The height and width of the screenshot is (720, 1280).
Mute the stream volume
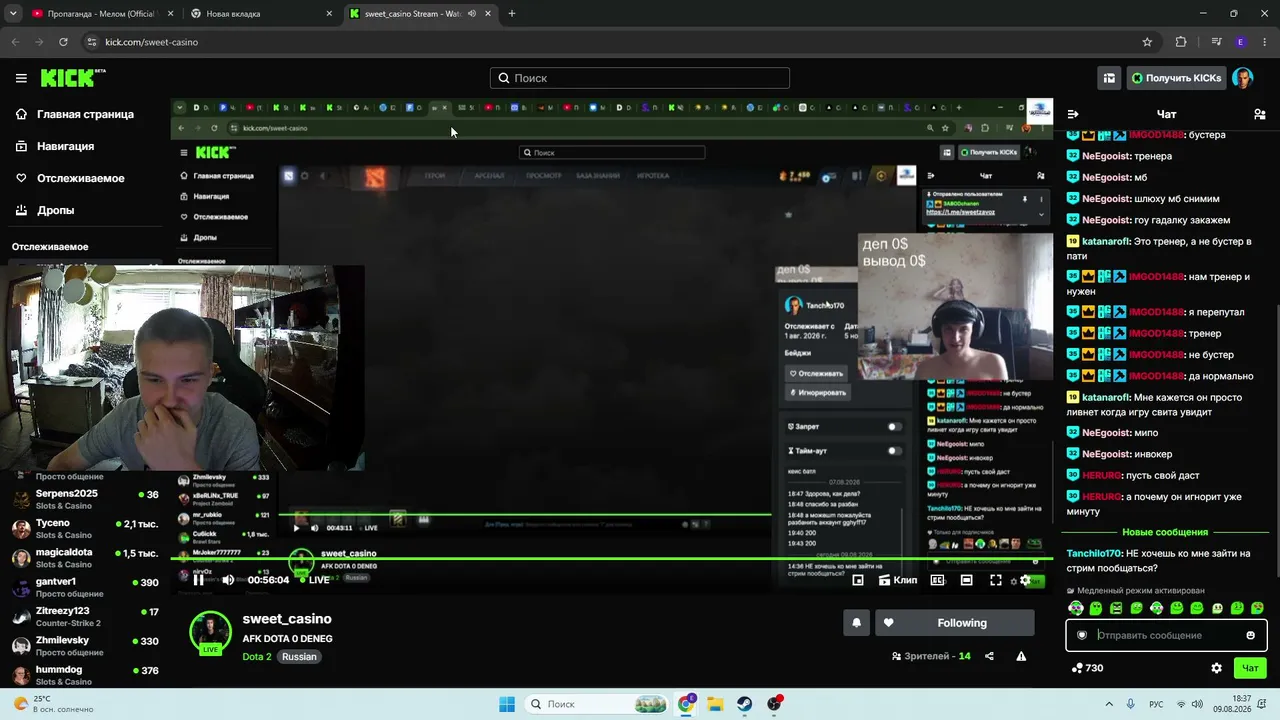click(228, 580)
